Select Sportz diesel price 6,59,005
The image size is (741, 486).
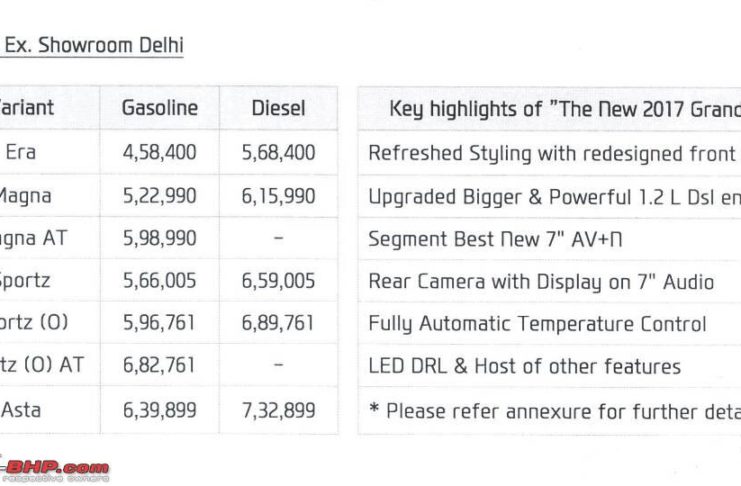click(278, 282)
